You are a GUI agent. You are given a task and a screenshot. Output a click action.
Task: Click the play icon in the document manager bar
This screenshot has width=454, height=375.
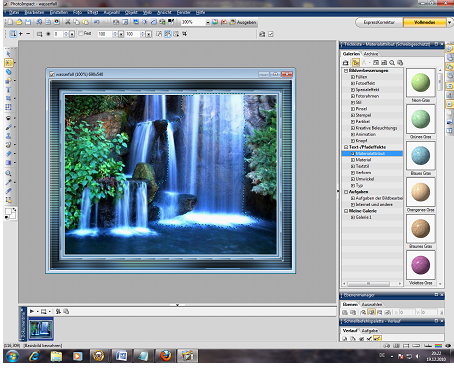pos(32,311)
